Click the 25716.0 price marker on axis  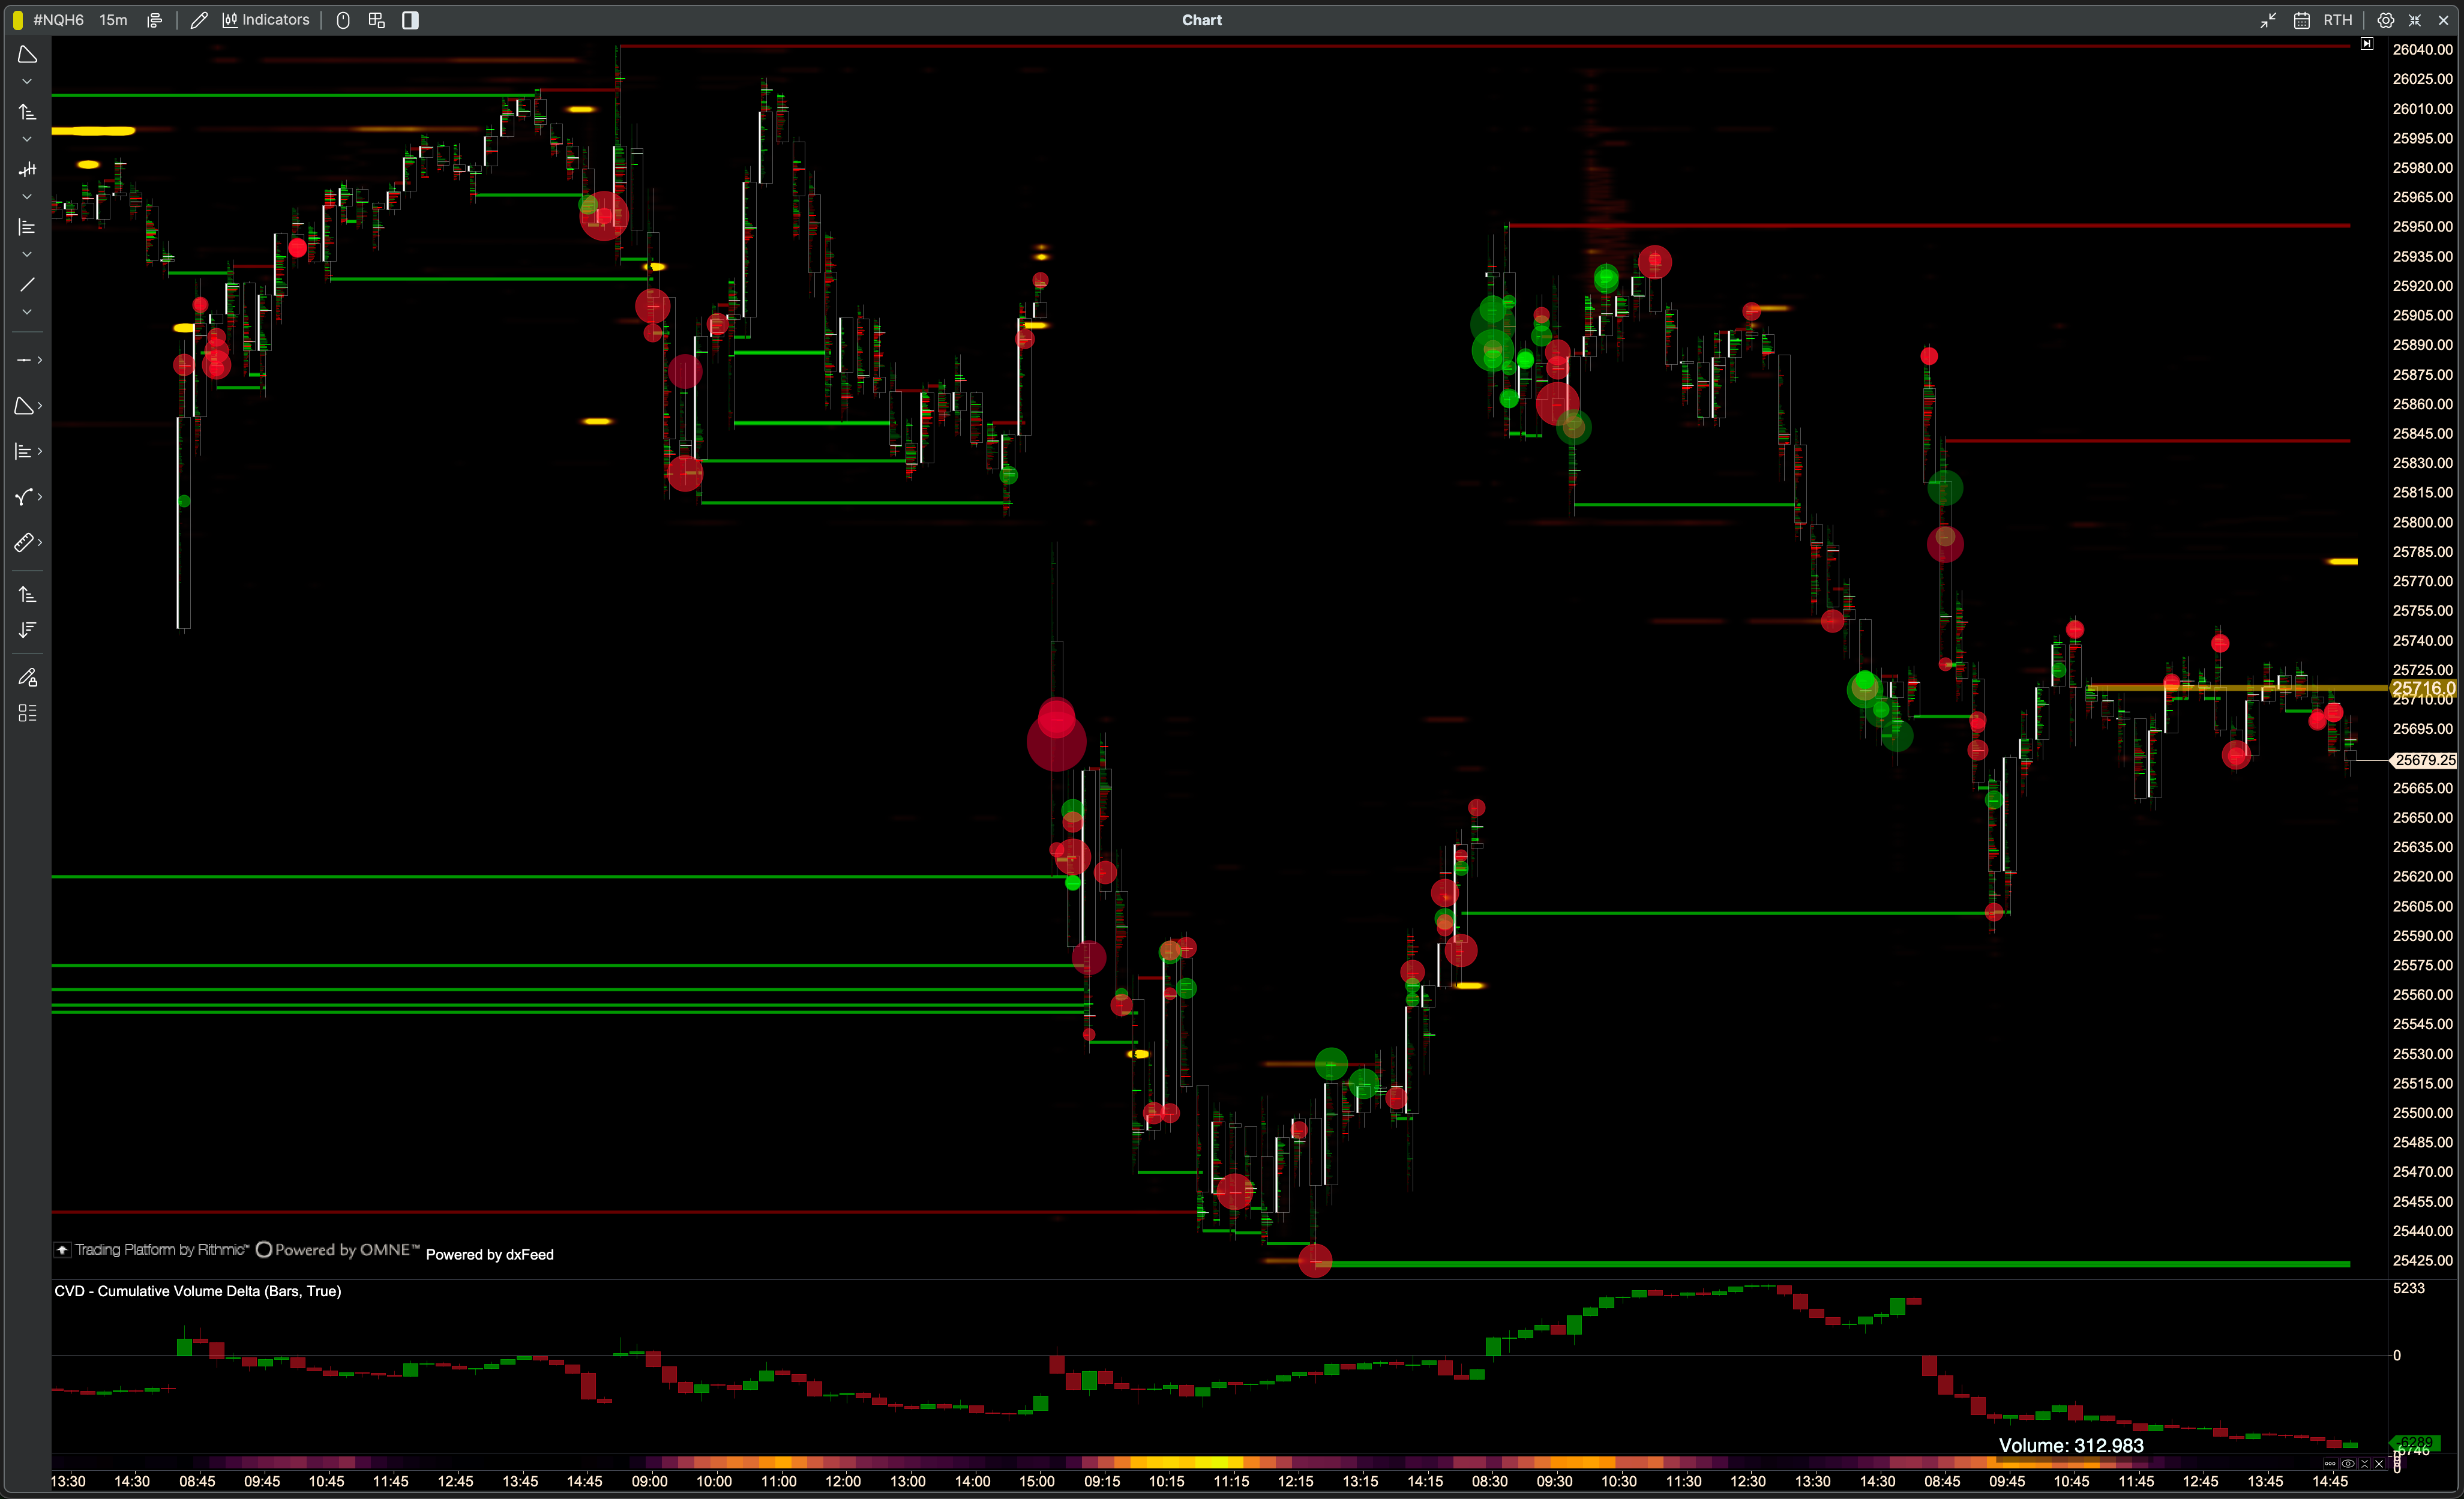tap(2422, 688)
